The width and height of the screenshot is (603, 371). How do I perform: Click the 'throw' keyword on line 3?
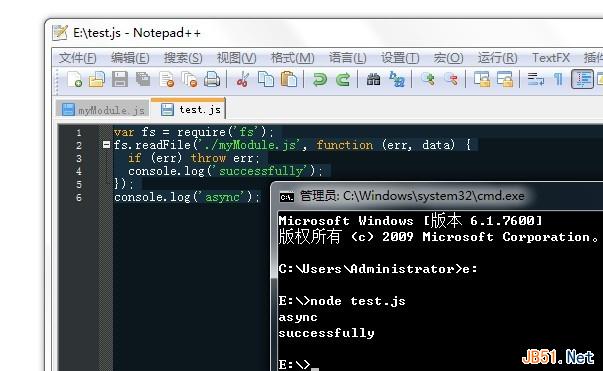pos(208,158)
